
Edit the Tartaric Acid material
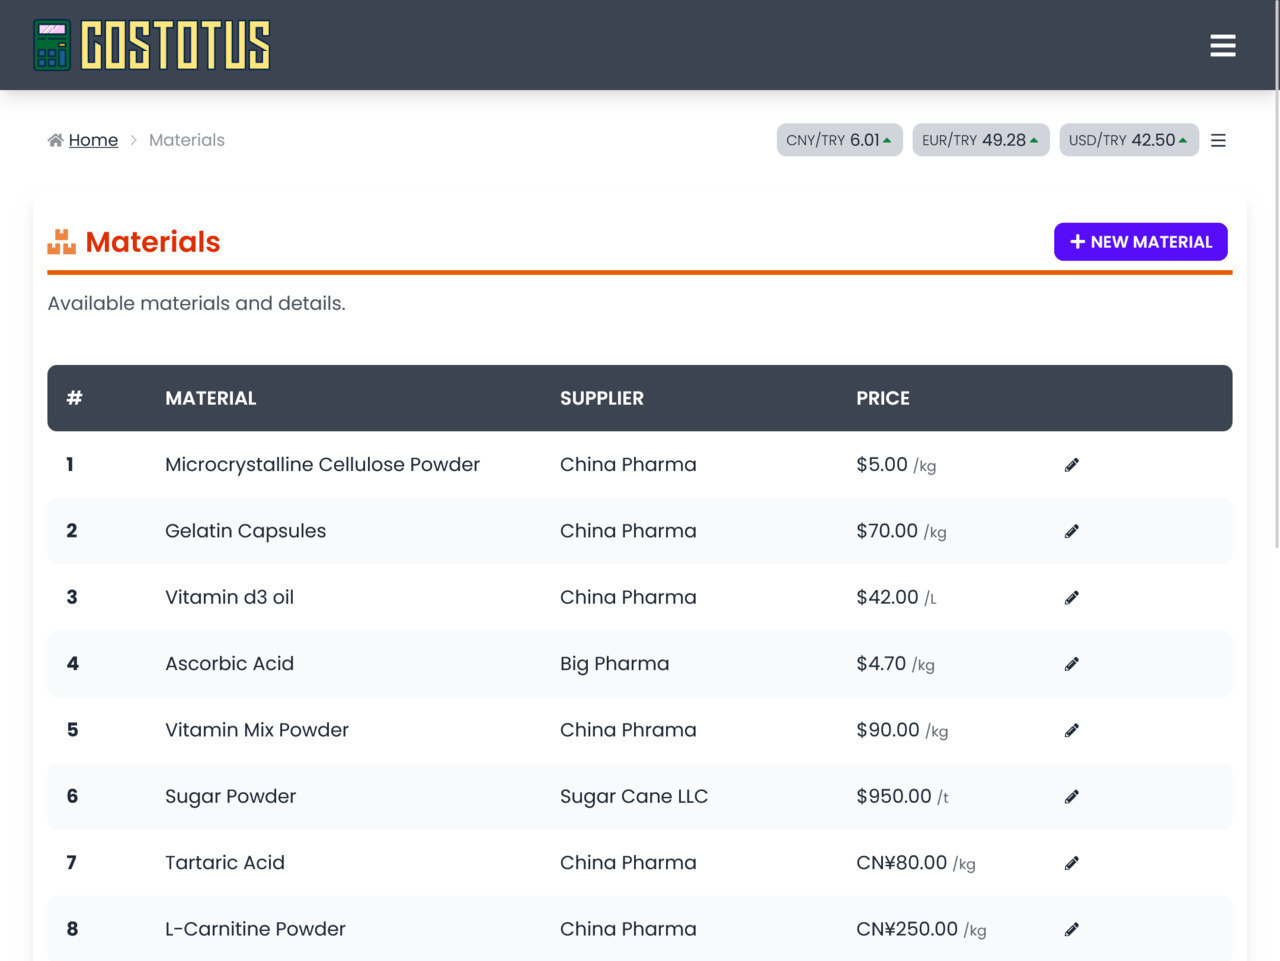tap(1071, 863)
